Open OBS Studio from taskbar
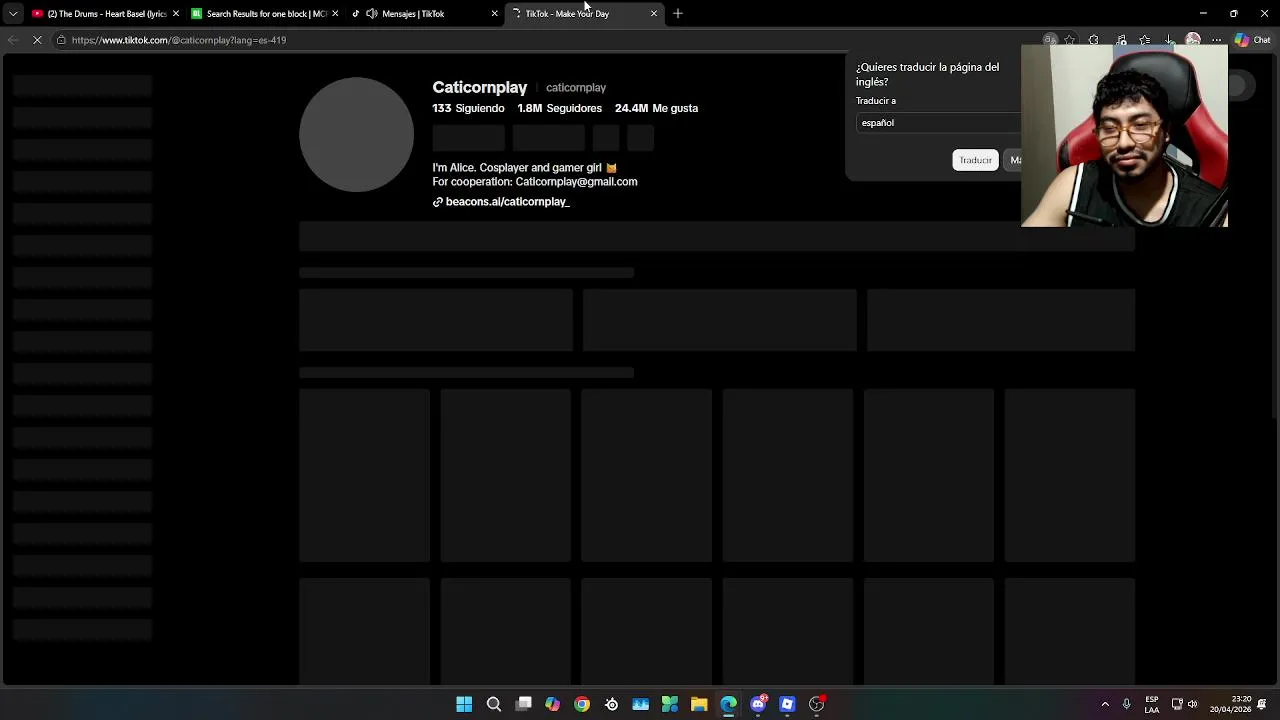Screen dimensions: 1280x720 click(x=817, y=704)
